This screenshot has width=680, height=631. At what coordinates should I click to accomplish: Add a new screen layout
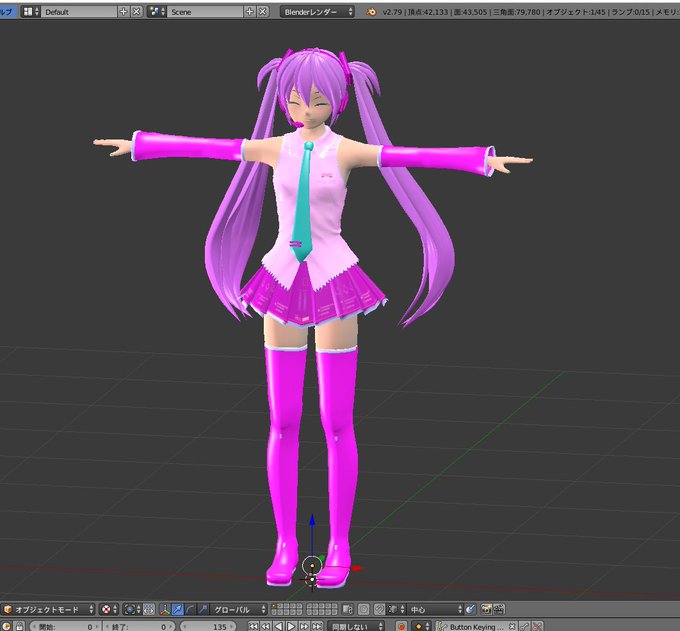coord(124,12)
